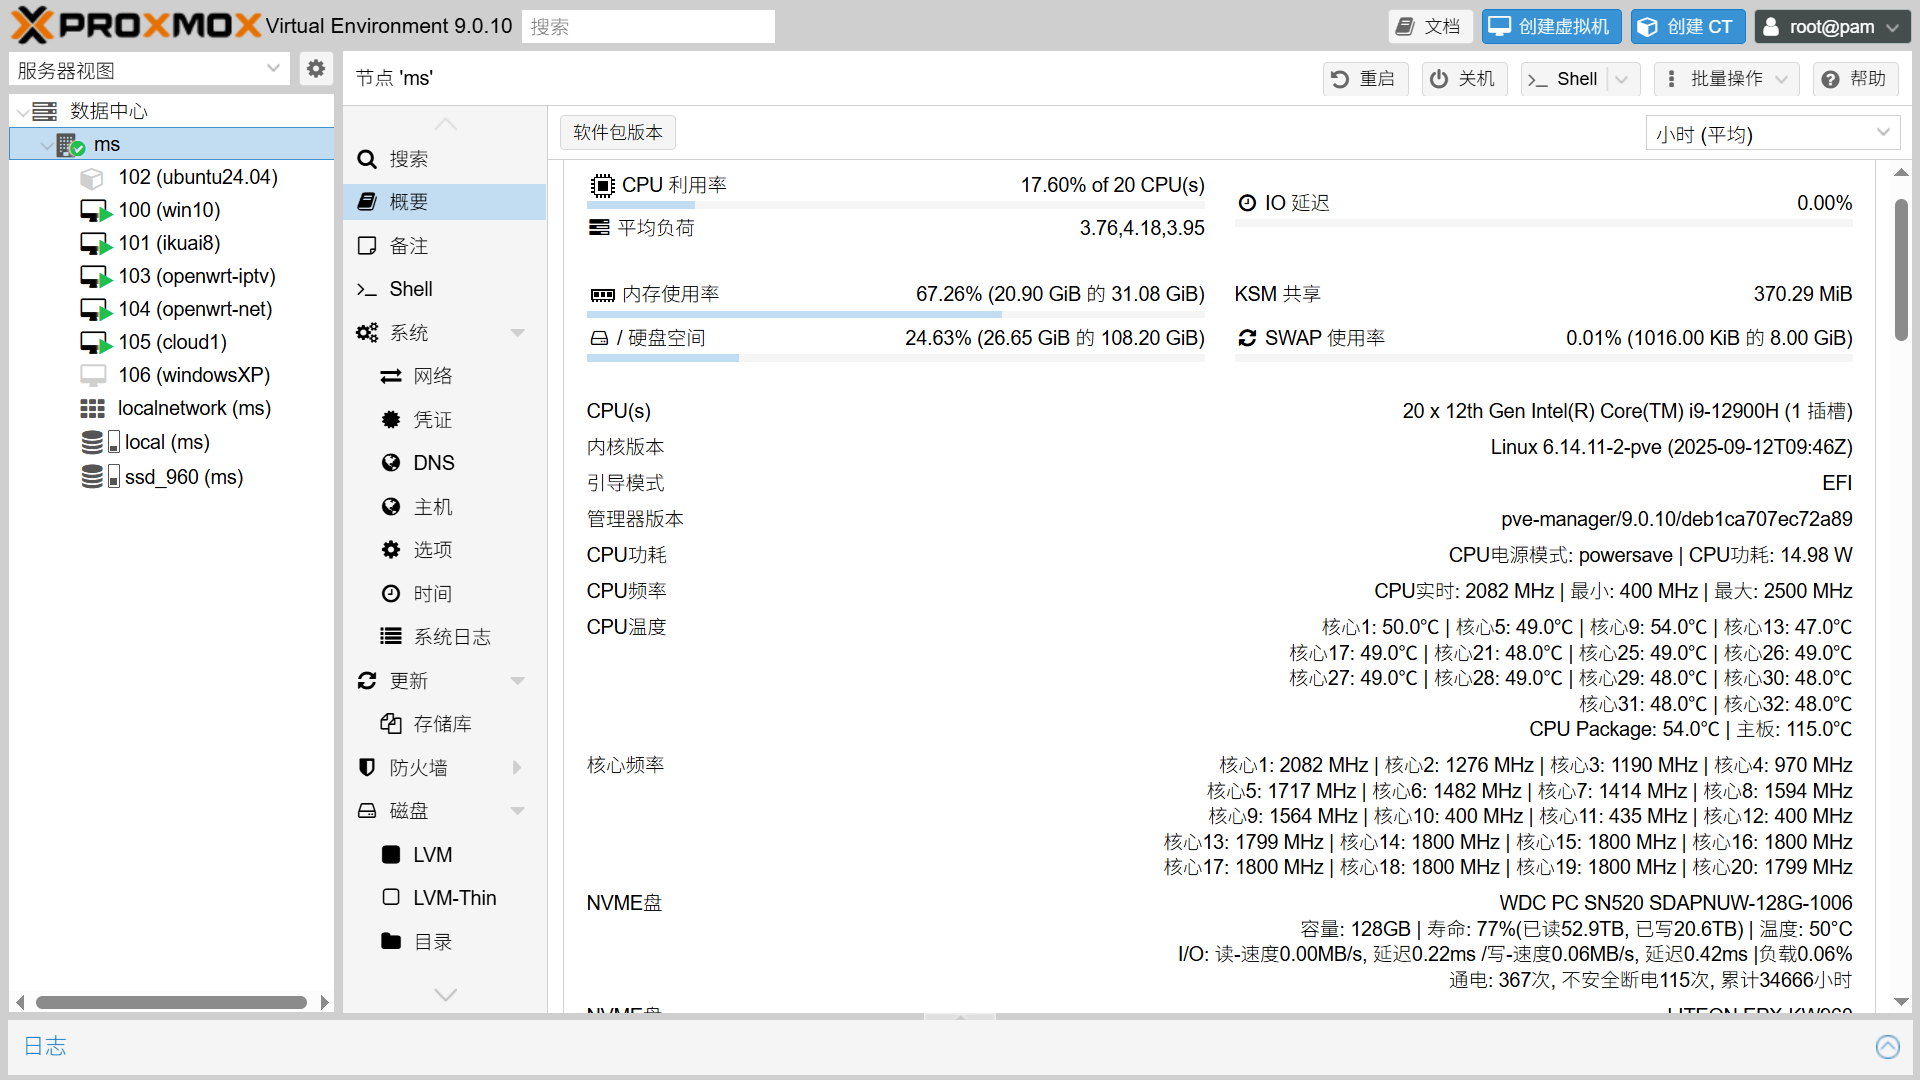
Task: Collapse the 系统 menu section
Action: click(x=517, y=333)
